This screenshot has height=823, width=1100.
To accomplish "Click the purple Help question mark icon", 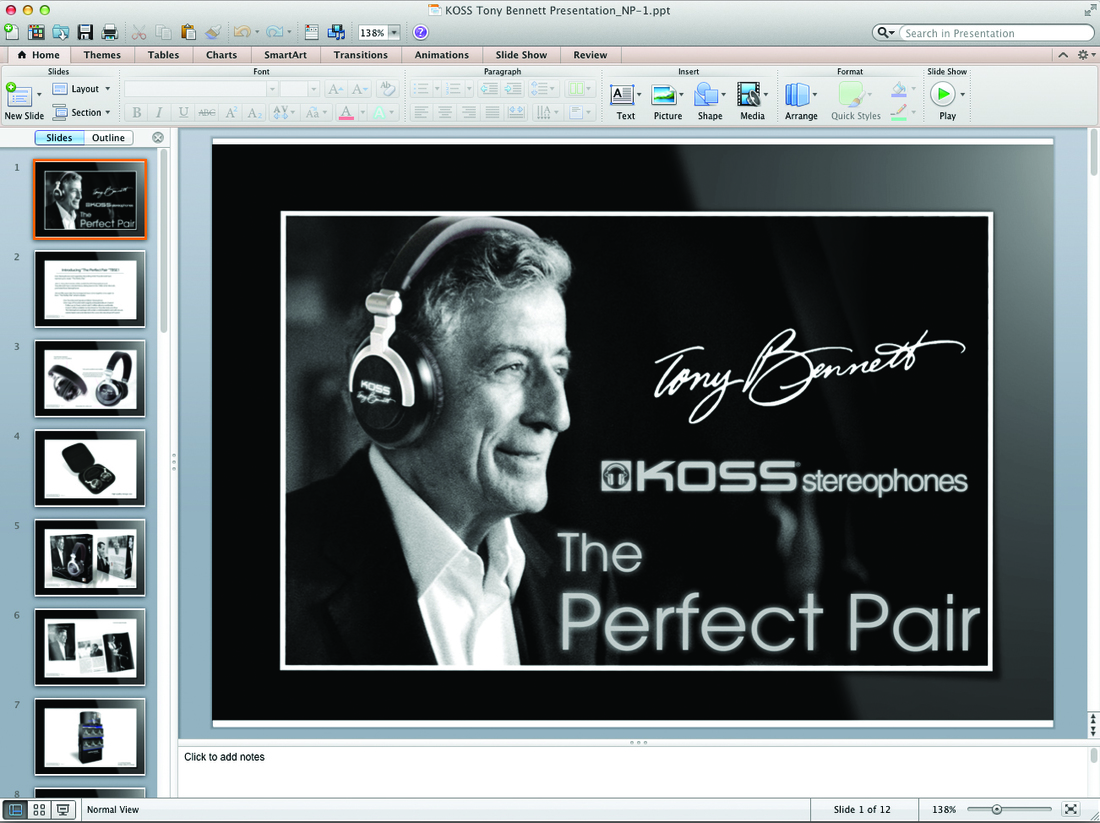I will pyautogui.click(x=420, y=32).
